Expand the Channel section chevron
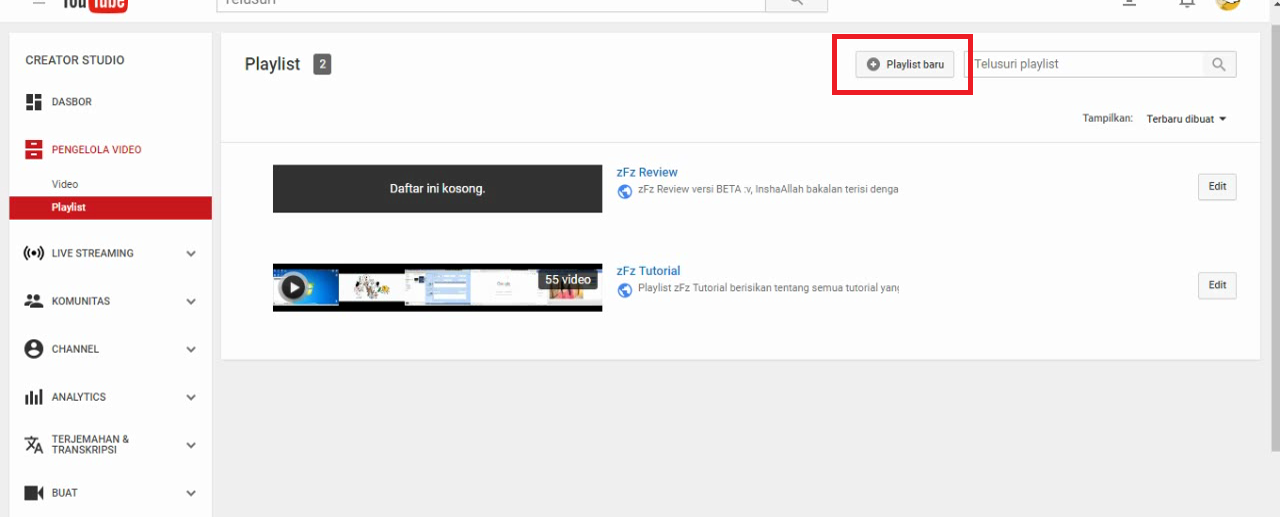Image resolution: width=1280 pixels, height=517 pixels. tap(191, 349)
